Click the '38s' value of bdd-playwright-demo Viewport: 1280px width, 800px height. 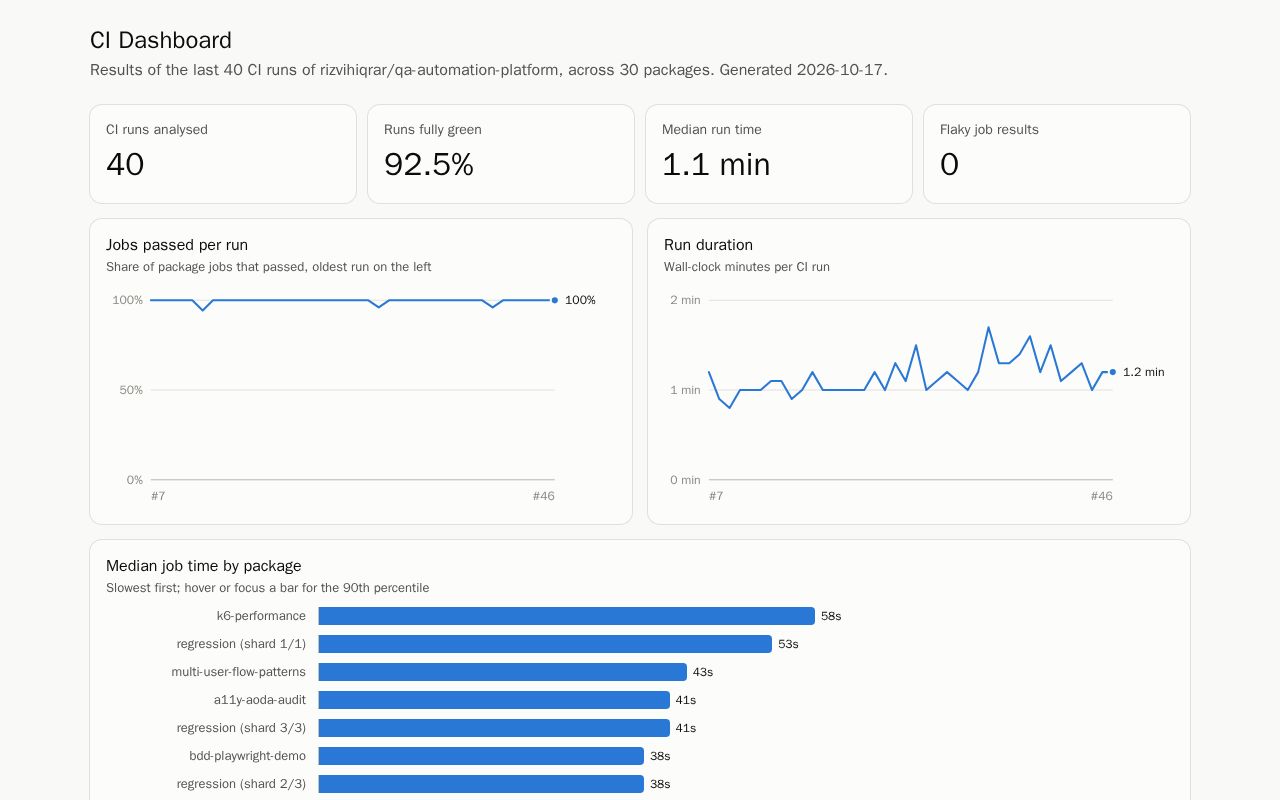tap(660, 756)
